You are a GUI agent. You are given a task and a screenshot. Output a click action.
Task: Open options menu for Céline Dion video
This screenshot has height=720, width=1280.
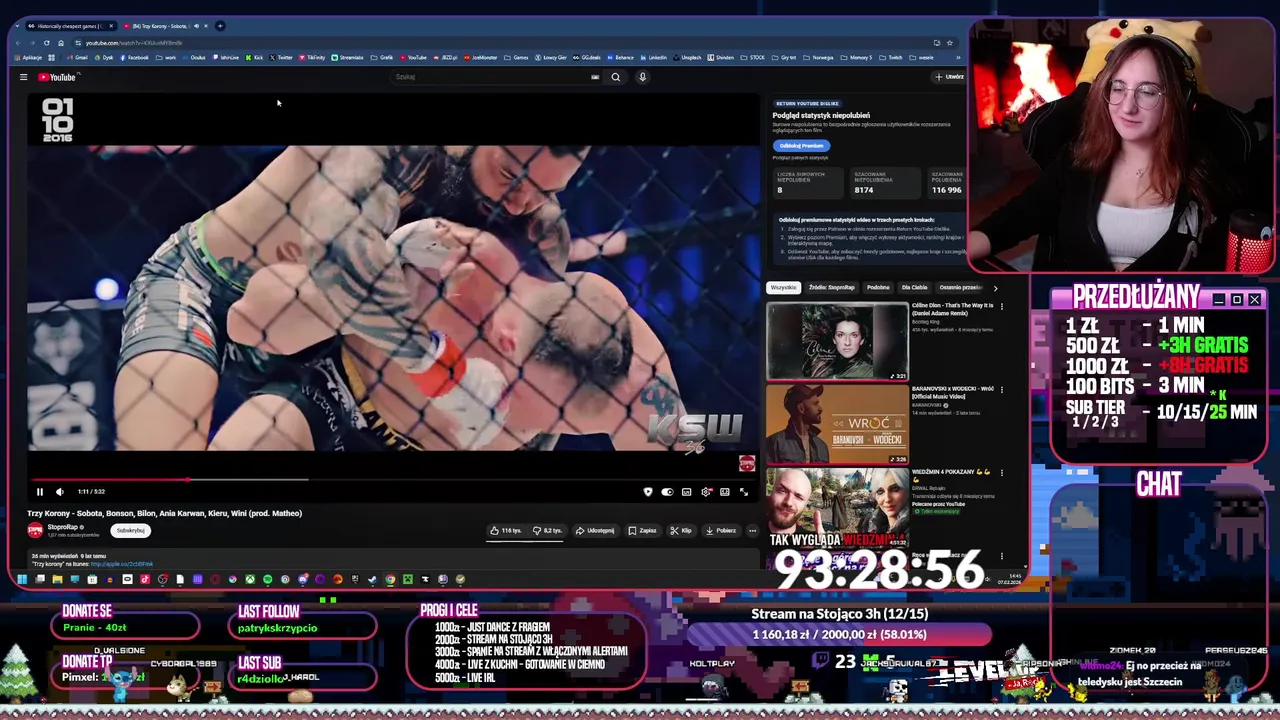tap(1001, 306)
